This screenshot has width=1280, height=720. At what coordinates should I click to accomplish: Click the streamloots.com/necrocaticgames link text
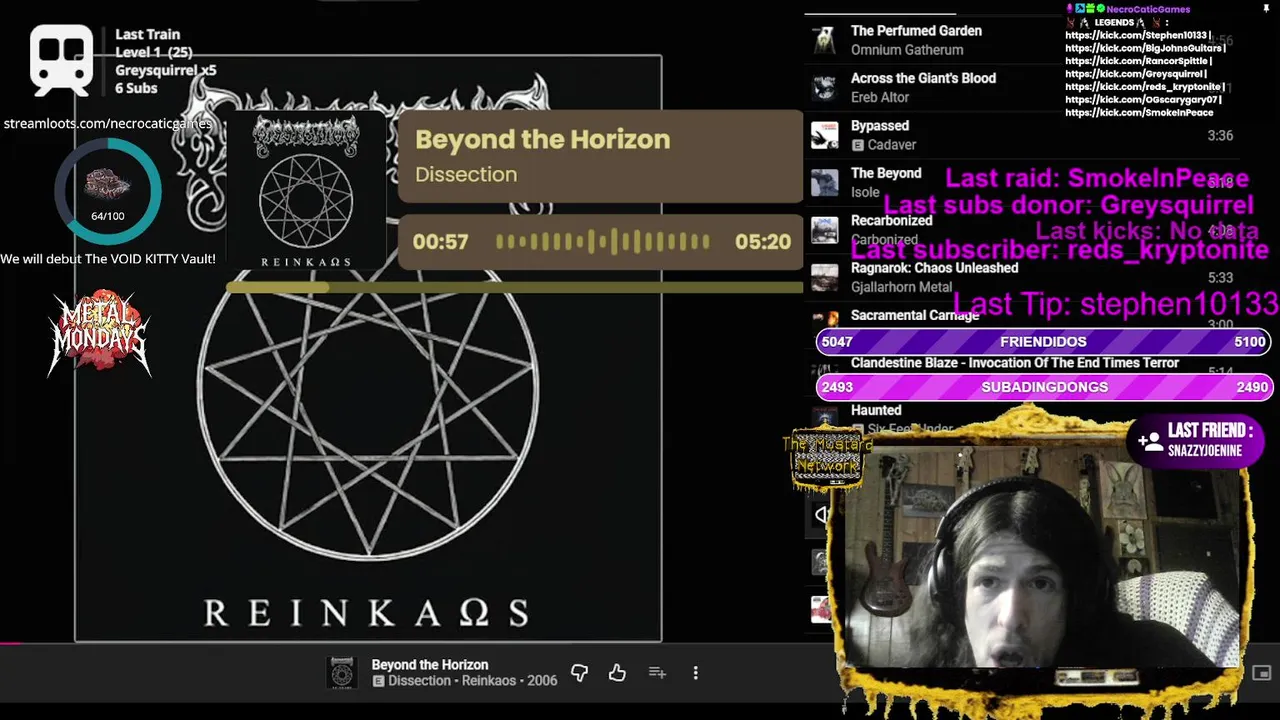108,124
